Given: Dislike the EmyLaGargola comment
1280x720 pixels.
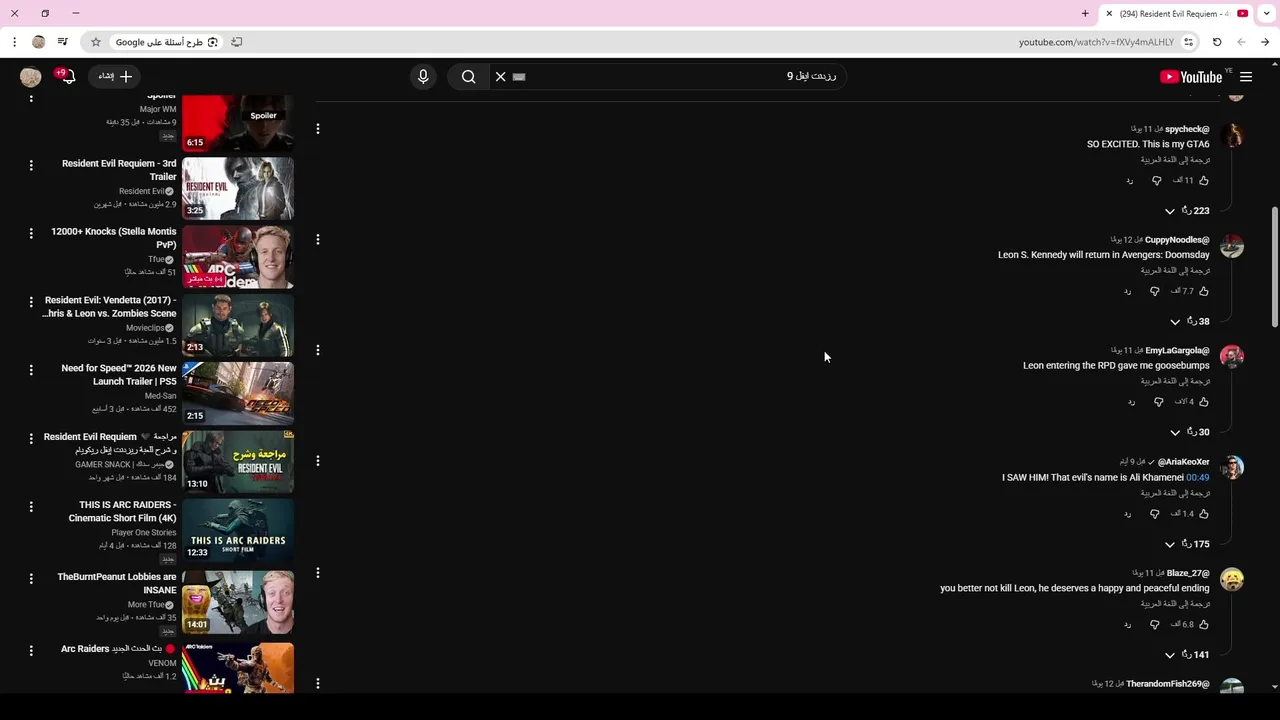Looking at the screenshot, I should coord(1159,402).
